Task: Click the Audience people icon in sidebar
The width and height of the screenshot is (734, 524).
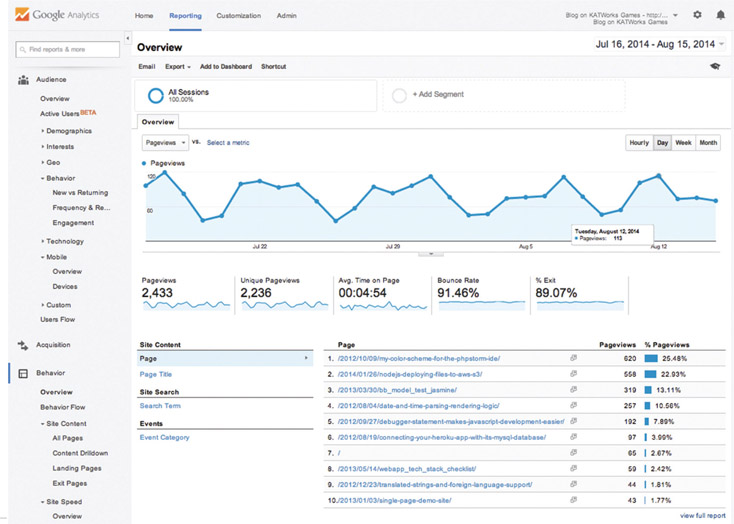Action: (x=23, y=80)
